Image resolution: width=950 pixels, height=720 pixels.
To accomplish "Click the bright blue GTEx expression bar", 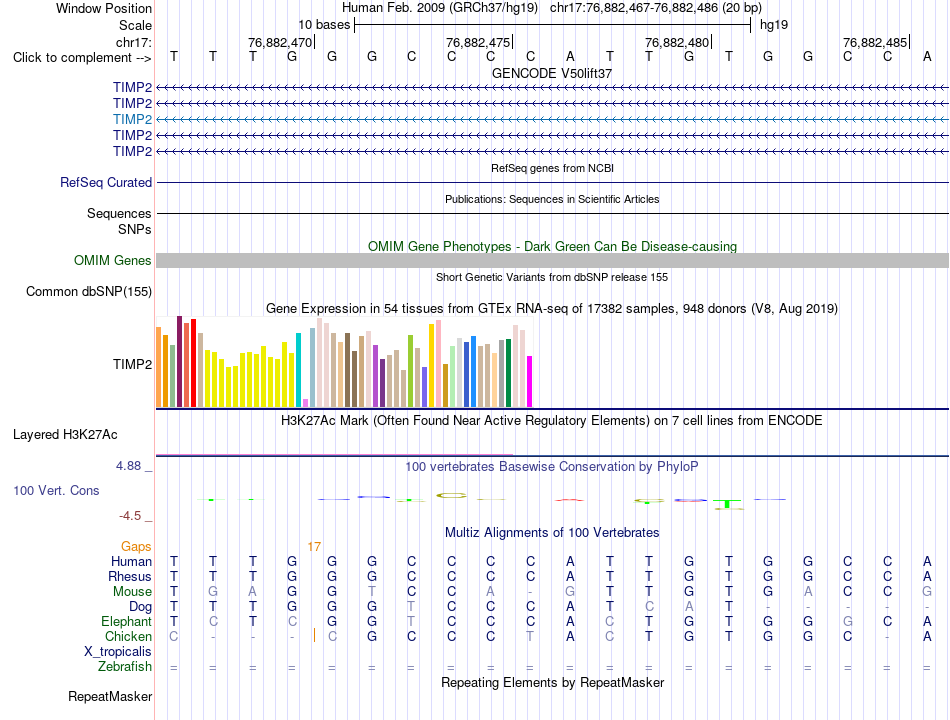I will [x=473, y=371].
